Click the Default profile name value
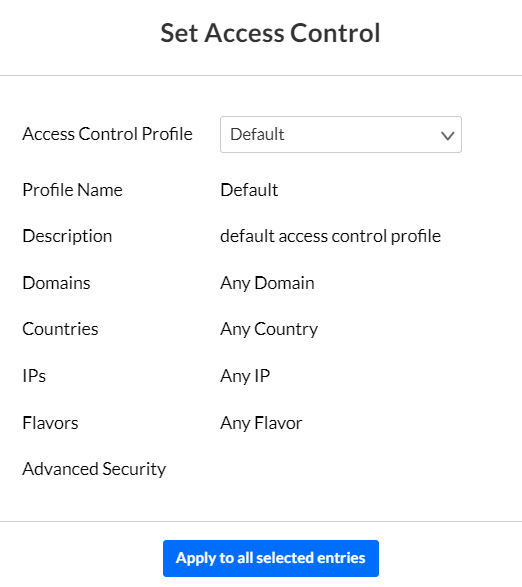This screenshot has height=587, width=522. [249, 190]
